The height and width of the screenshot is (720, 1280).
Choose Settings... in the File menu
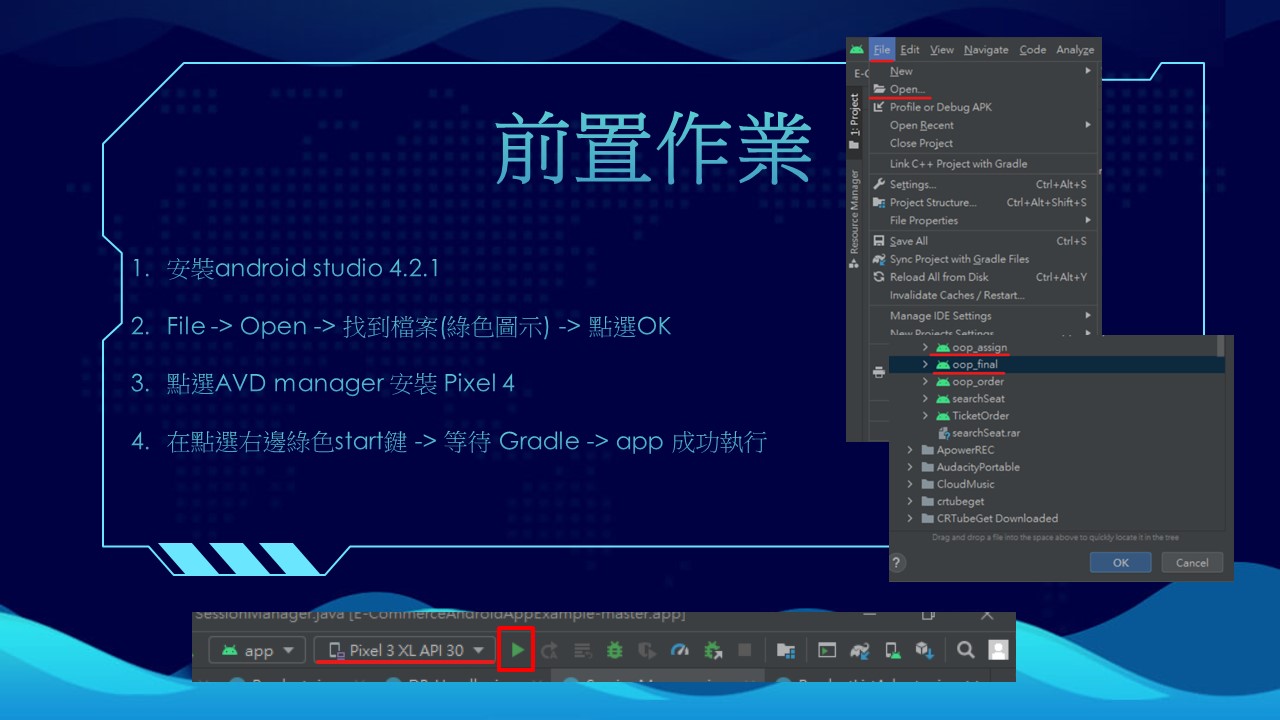(x=983, y=184)
